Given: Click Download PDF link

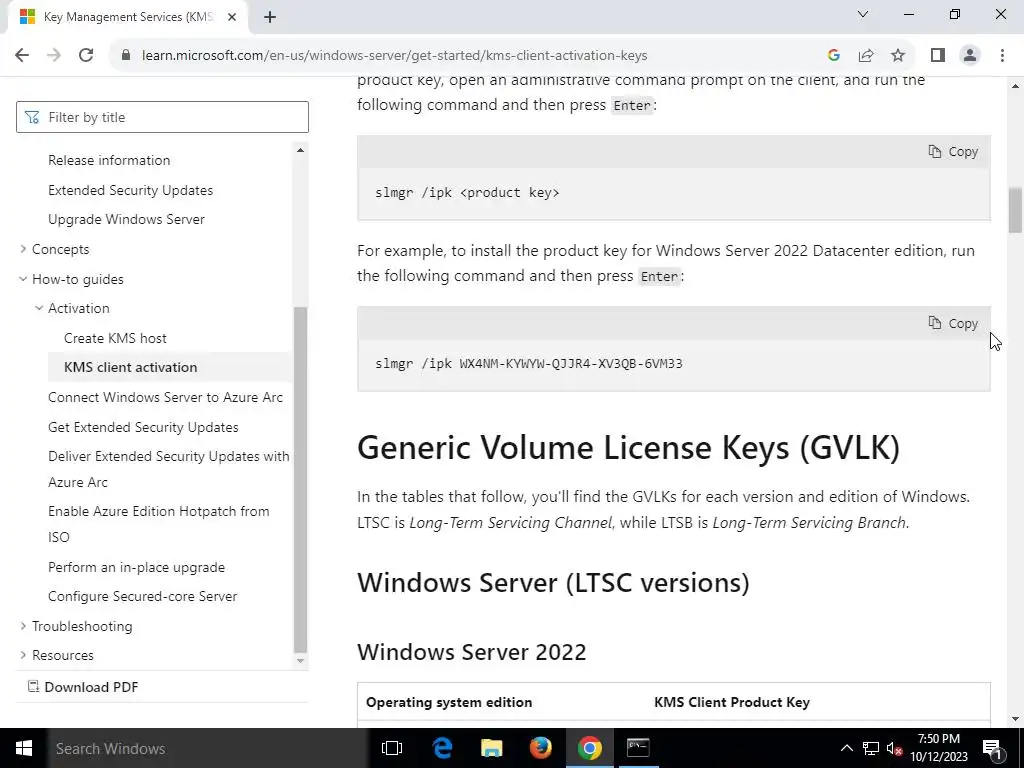Looking at the screenshot, I should [83, 687].
